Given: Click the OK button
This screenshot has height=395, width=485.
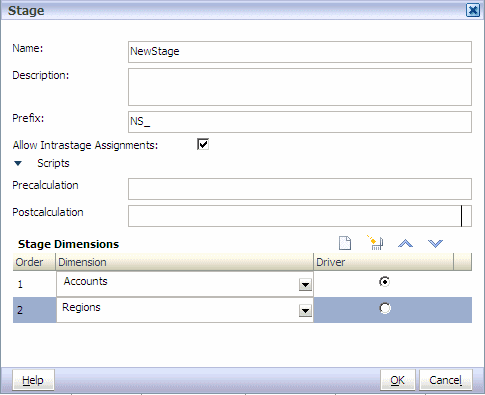Looking at the screenshot, I should [x=398, y=380].
